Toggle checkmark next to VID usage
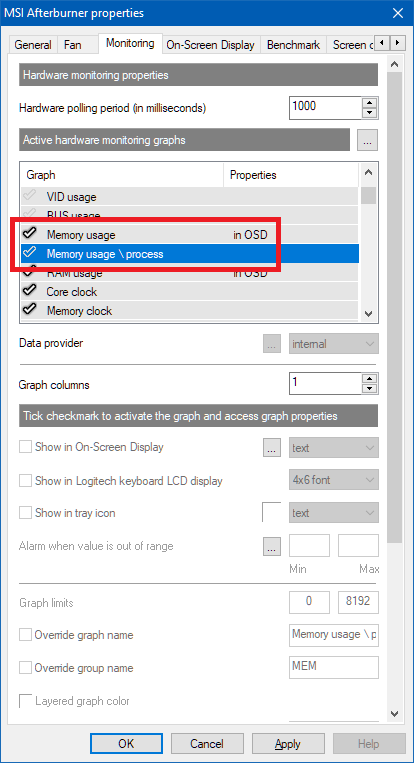 29,197
